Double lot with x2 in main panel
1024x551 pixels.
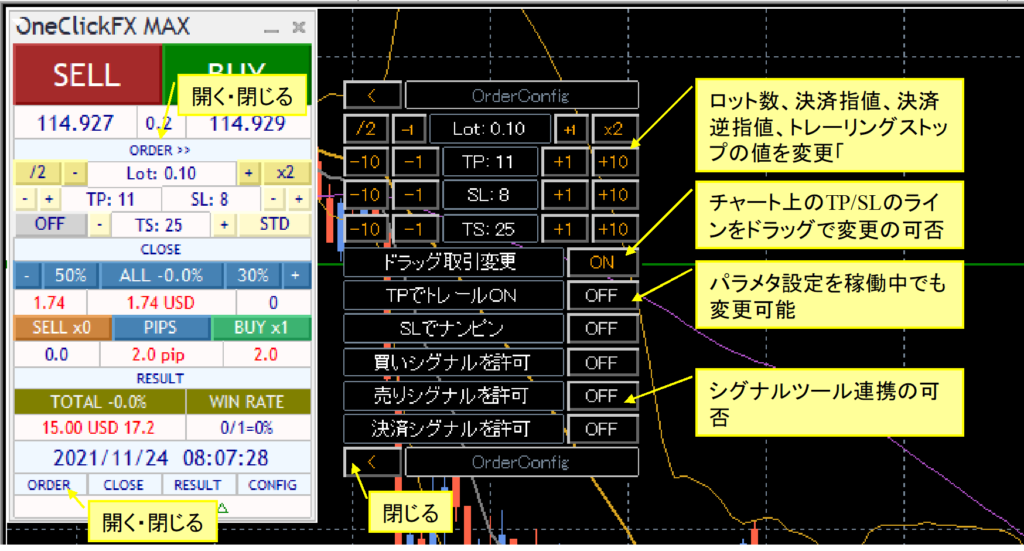(x=285, y=173)
